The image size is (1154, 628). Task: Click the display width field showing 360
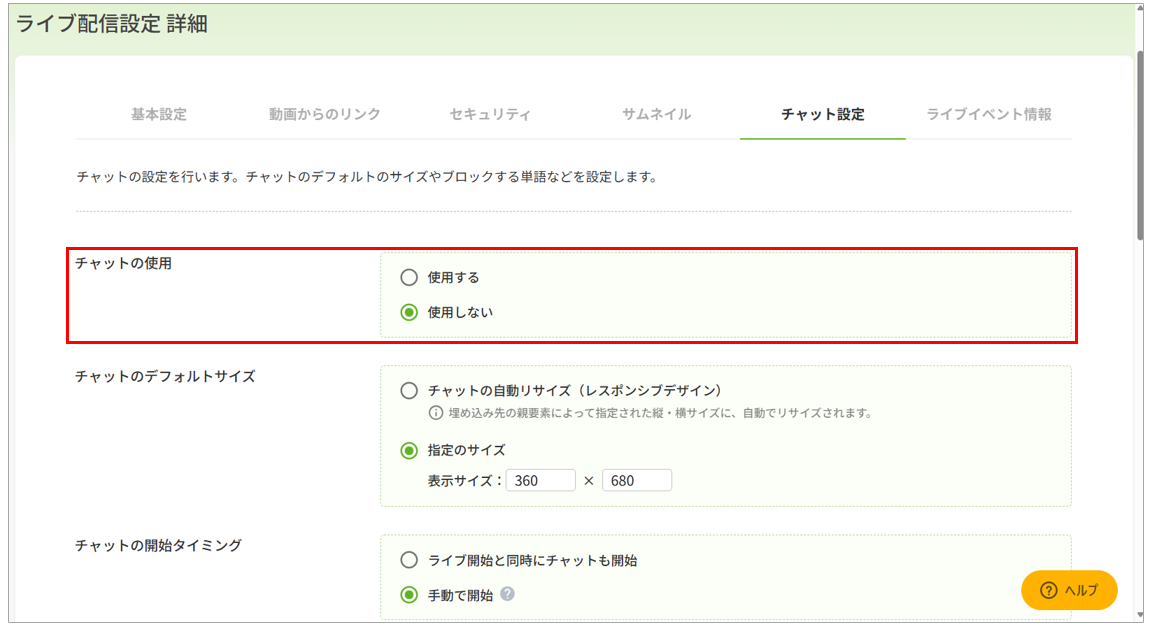point(540,481)
